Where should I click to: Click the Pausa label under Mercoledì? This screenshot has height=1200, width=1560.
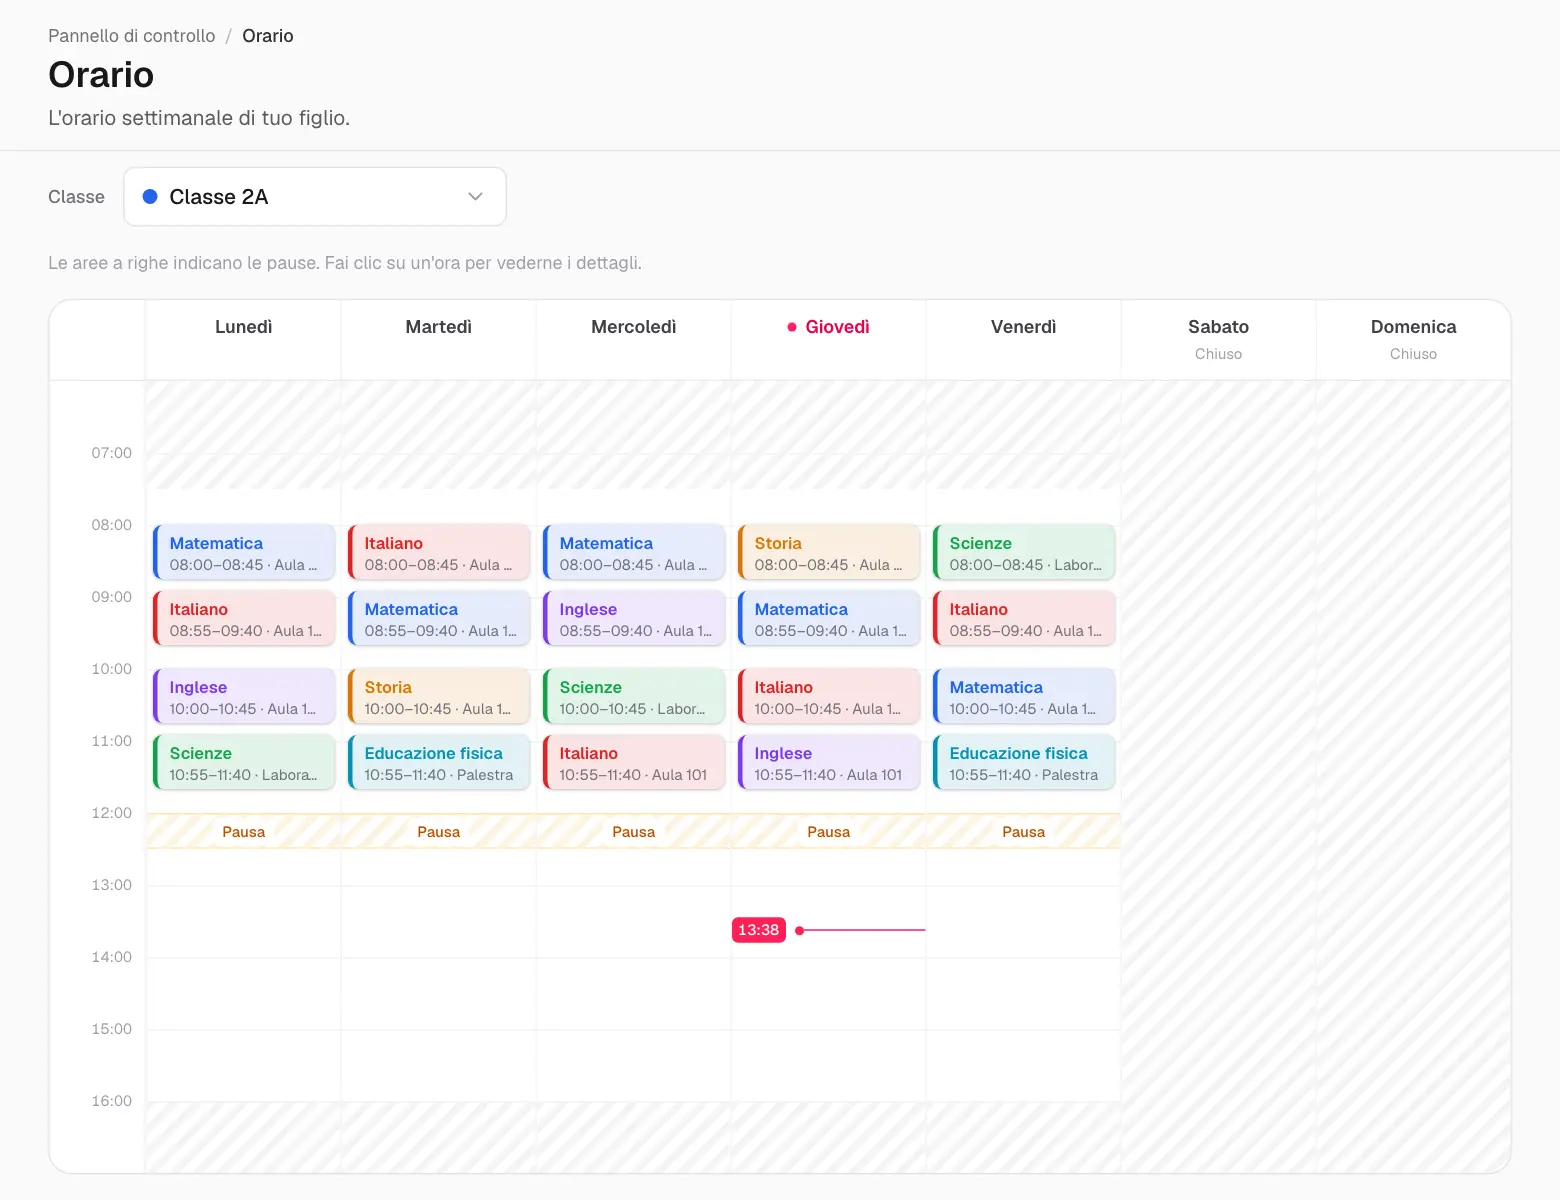click(634, 832)
